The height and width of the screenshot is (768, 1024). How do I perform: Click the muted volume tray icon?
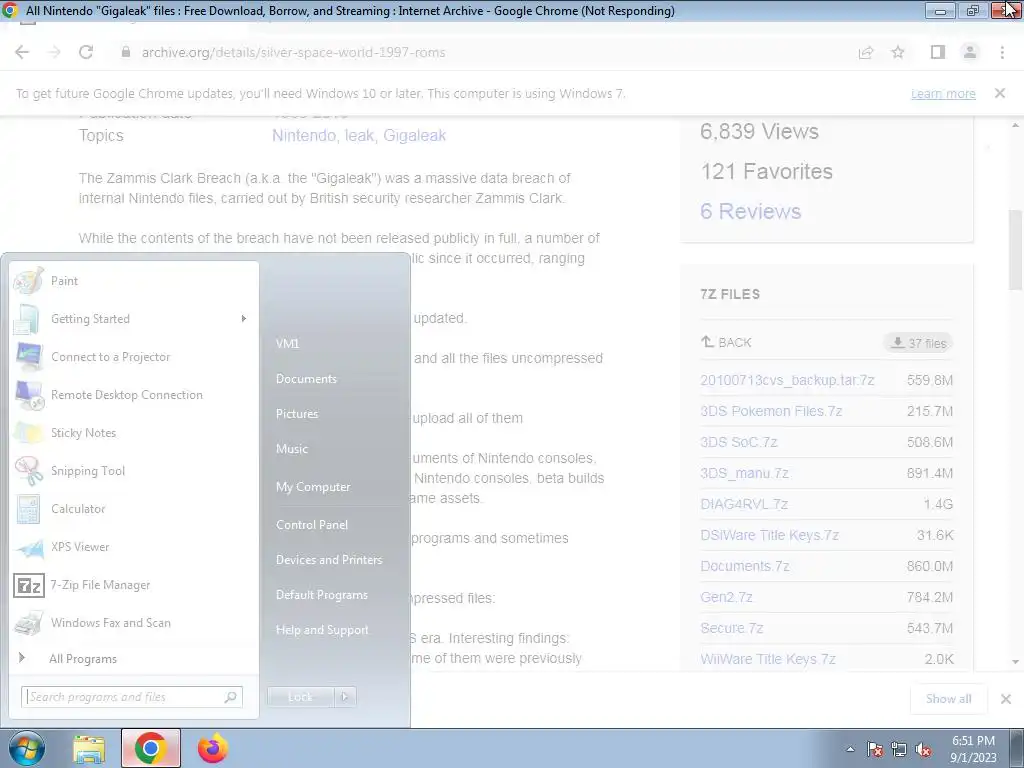(923, 749)
